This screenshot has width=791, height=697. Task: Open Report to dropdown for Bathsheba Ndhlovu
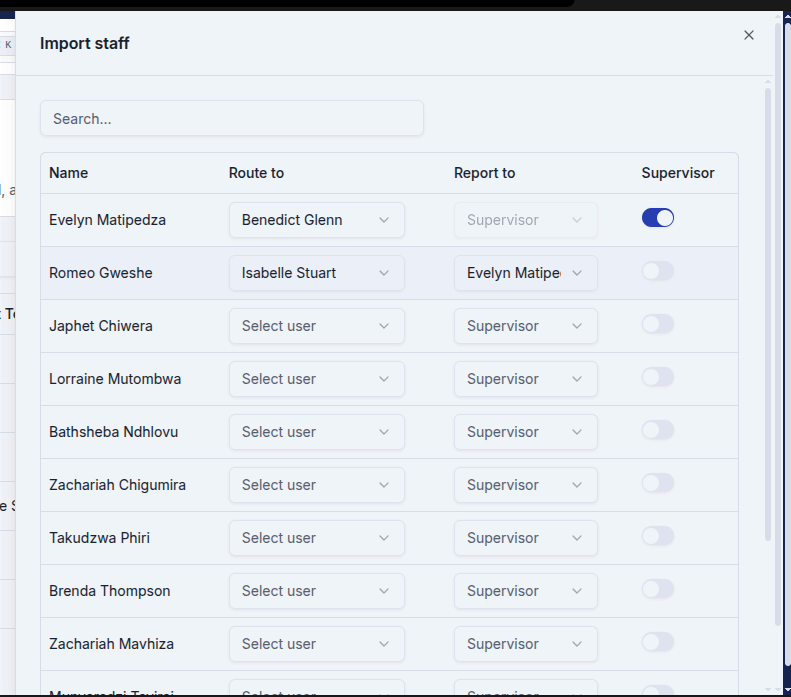tap(526, 432)
